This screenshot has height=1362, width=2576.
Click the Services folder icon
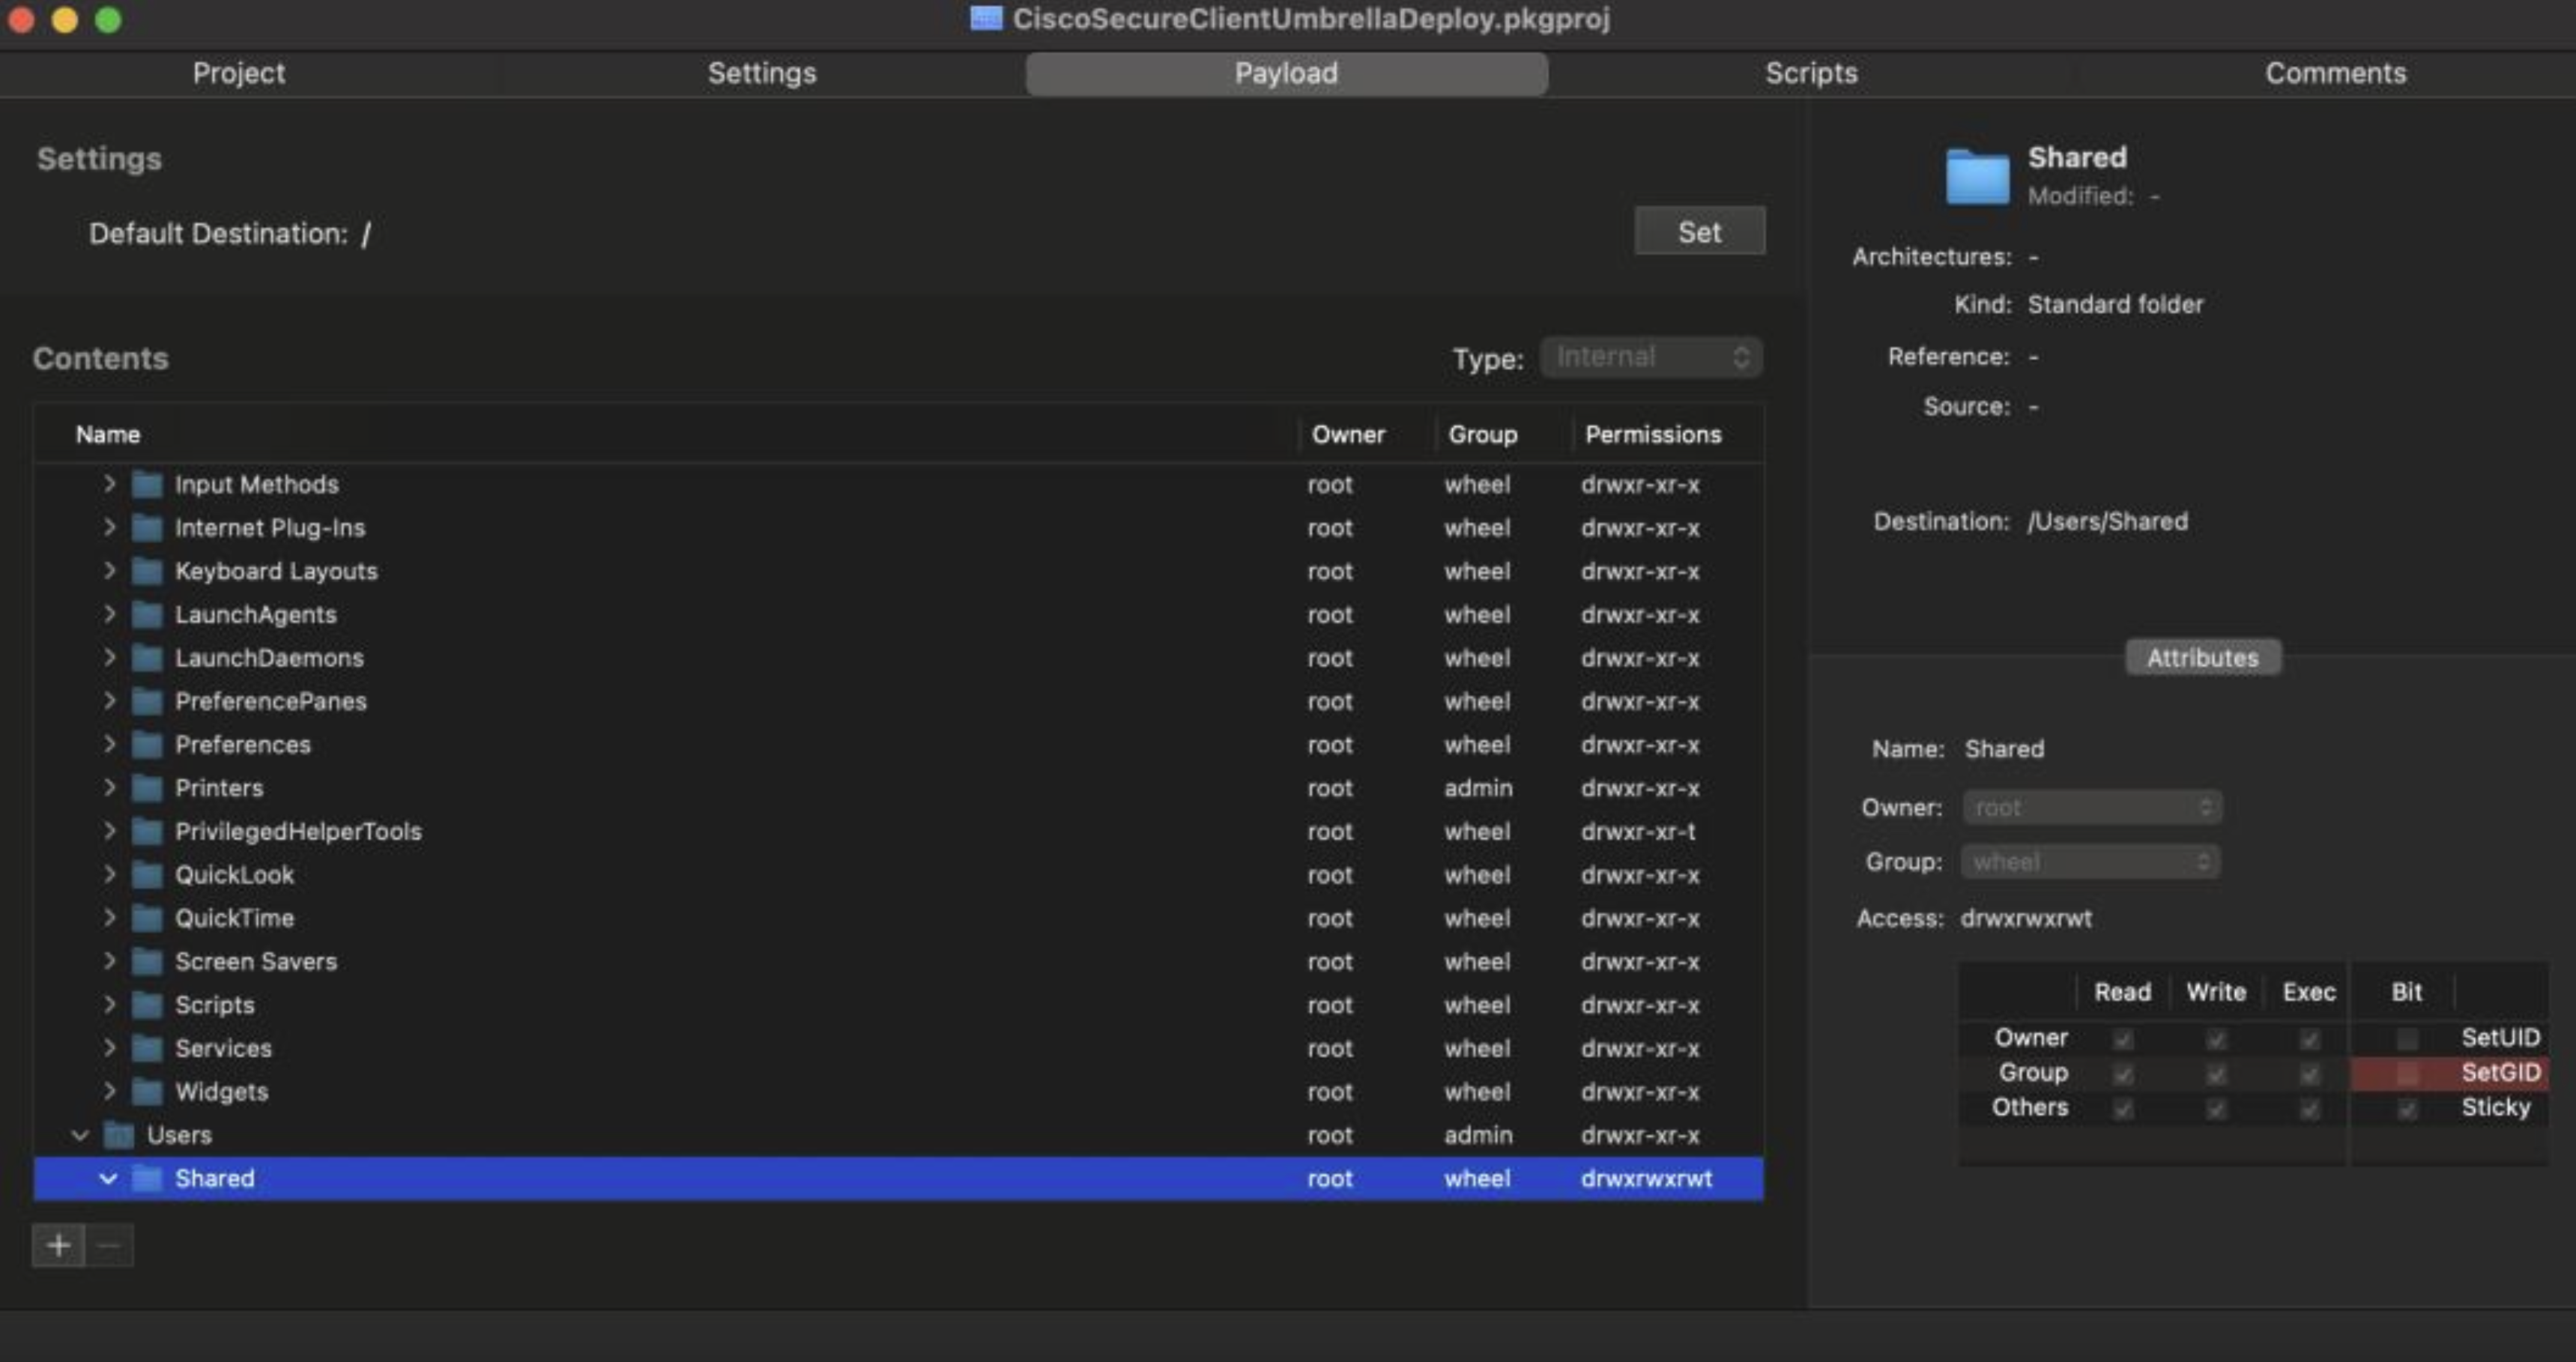pos(148,1048)
